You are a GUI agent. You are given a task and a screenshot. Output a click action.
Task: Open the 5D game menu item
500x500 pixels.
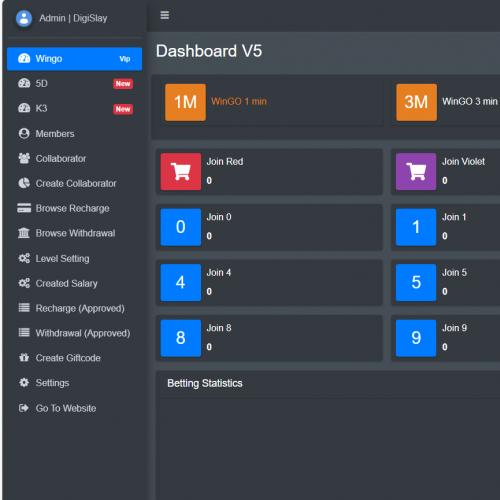pyautogui.click(x=75, y=84)
